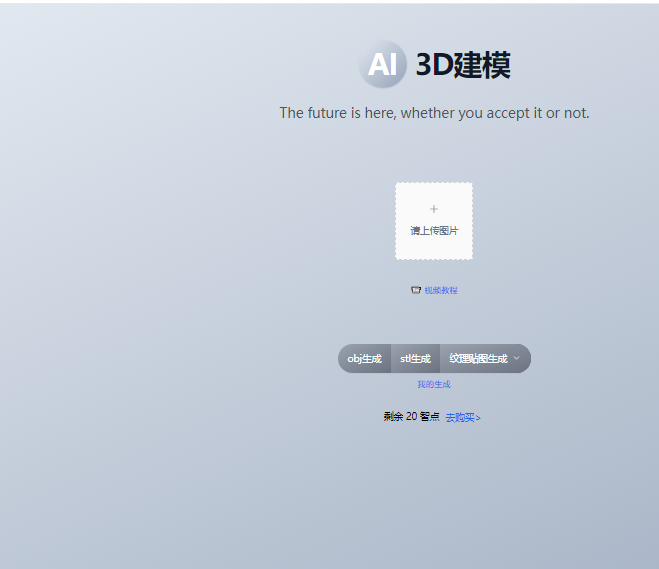659x569 pixels.
Task: Click the 3D建模 heading text
Action: [463, 65]
